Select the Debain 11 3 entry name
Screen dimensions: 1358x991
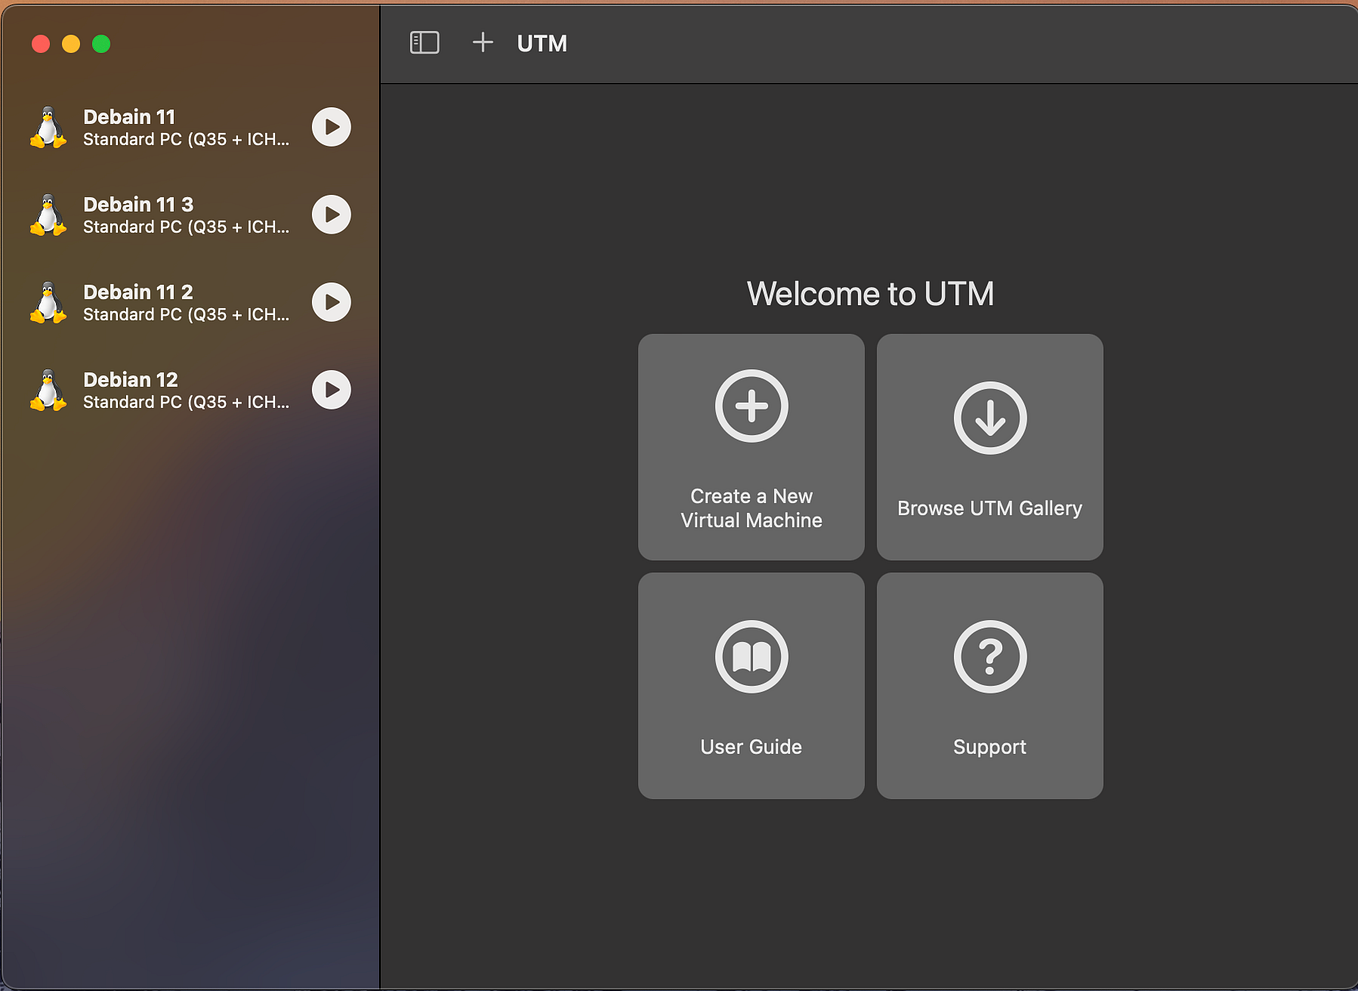(x=138, y=204)
